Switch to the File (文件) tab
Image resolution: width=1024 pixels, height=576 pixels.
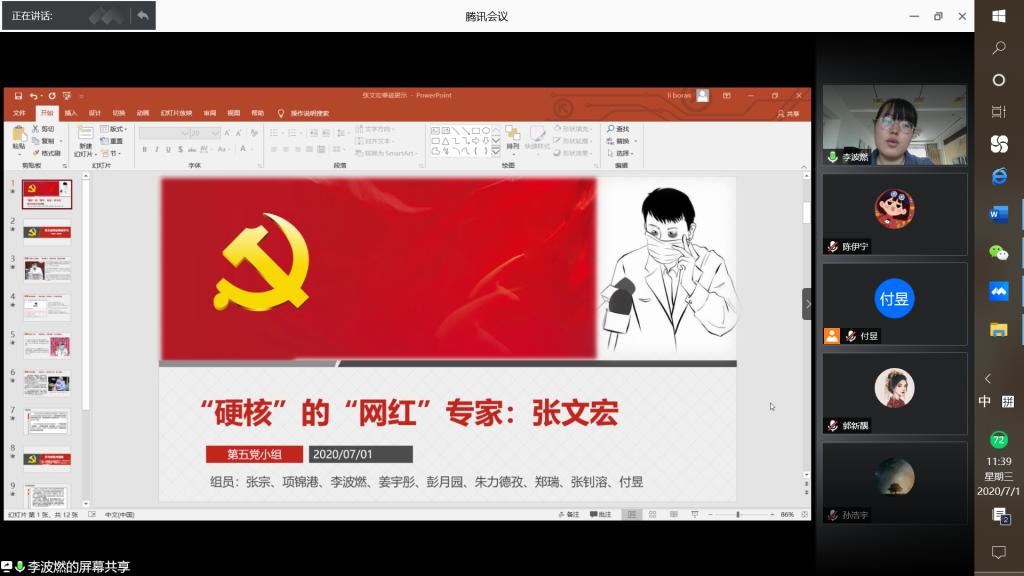(19, 113)
